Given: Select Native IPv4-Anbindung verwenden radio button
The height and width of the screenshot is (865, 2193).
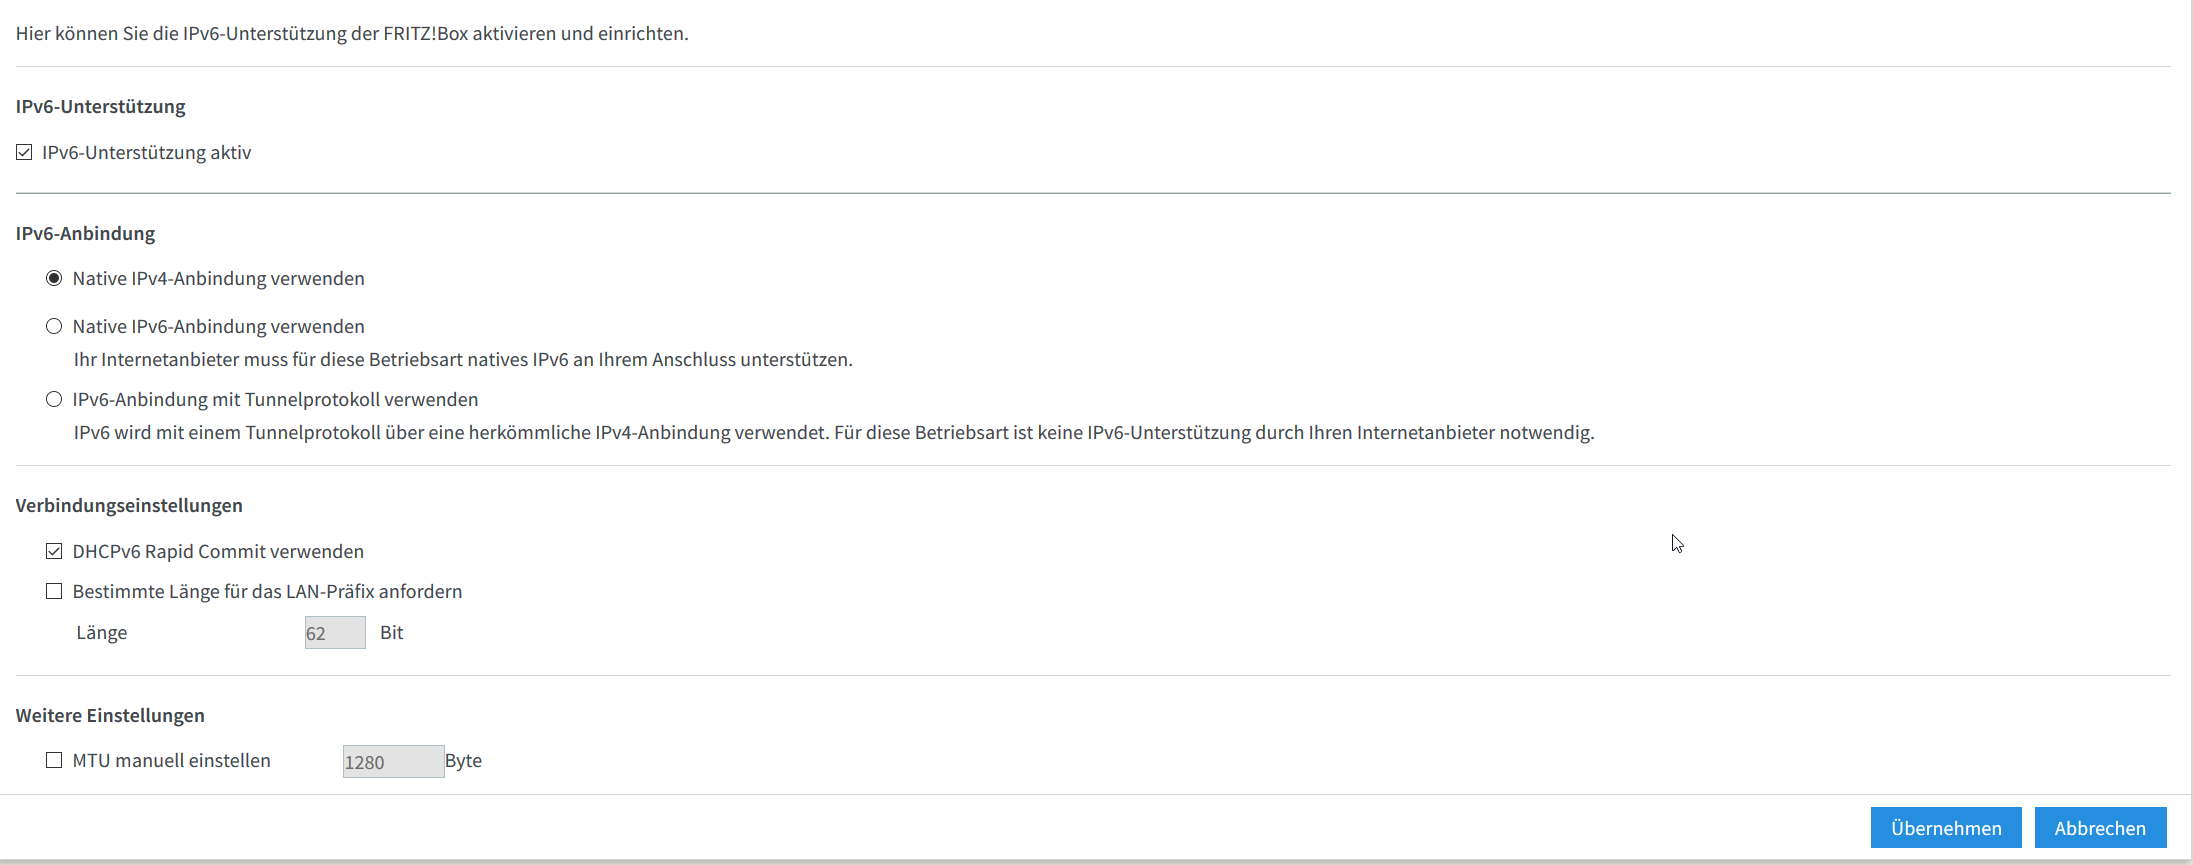Looking at the screenshot, I should click(54, 278).
